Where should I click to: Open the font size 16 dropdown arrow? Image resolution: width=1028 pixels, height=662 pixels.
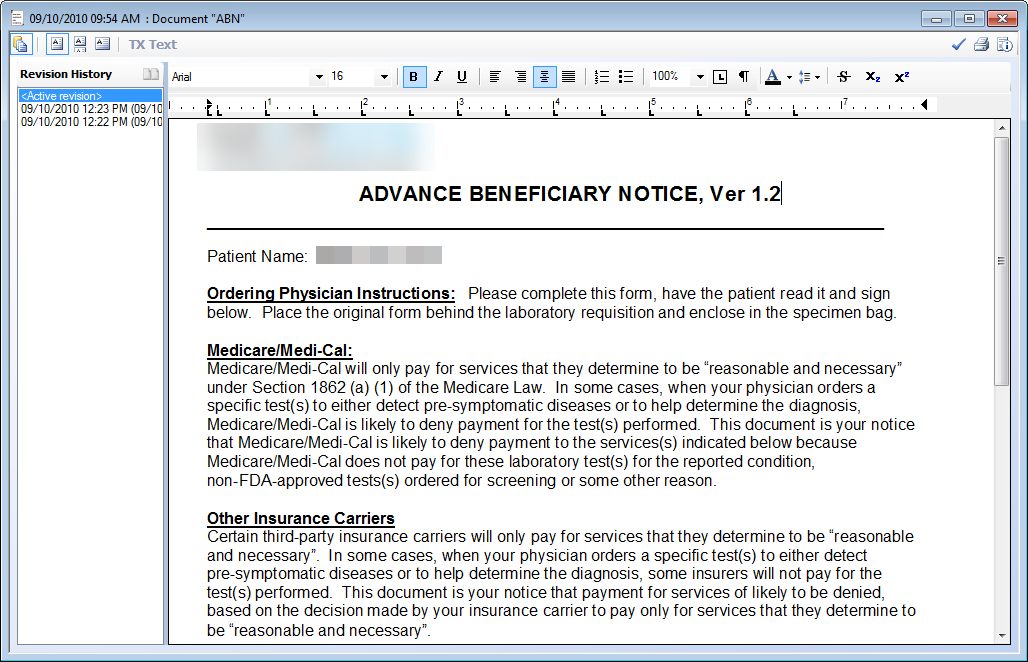click(384, 77)
